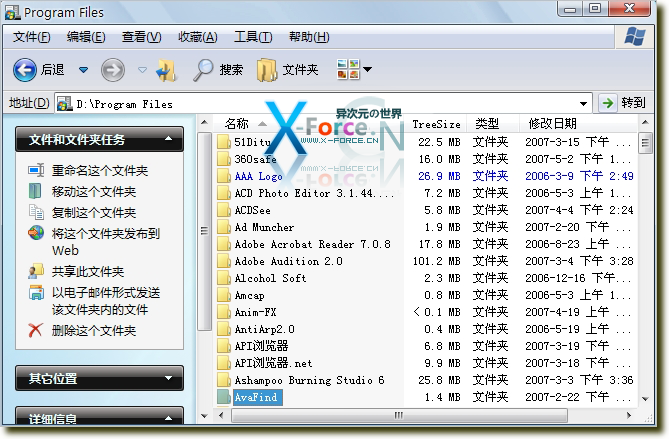Click the Forward arrow button
The image size is (669, 439).
113,70
